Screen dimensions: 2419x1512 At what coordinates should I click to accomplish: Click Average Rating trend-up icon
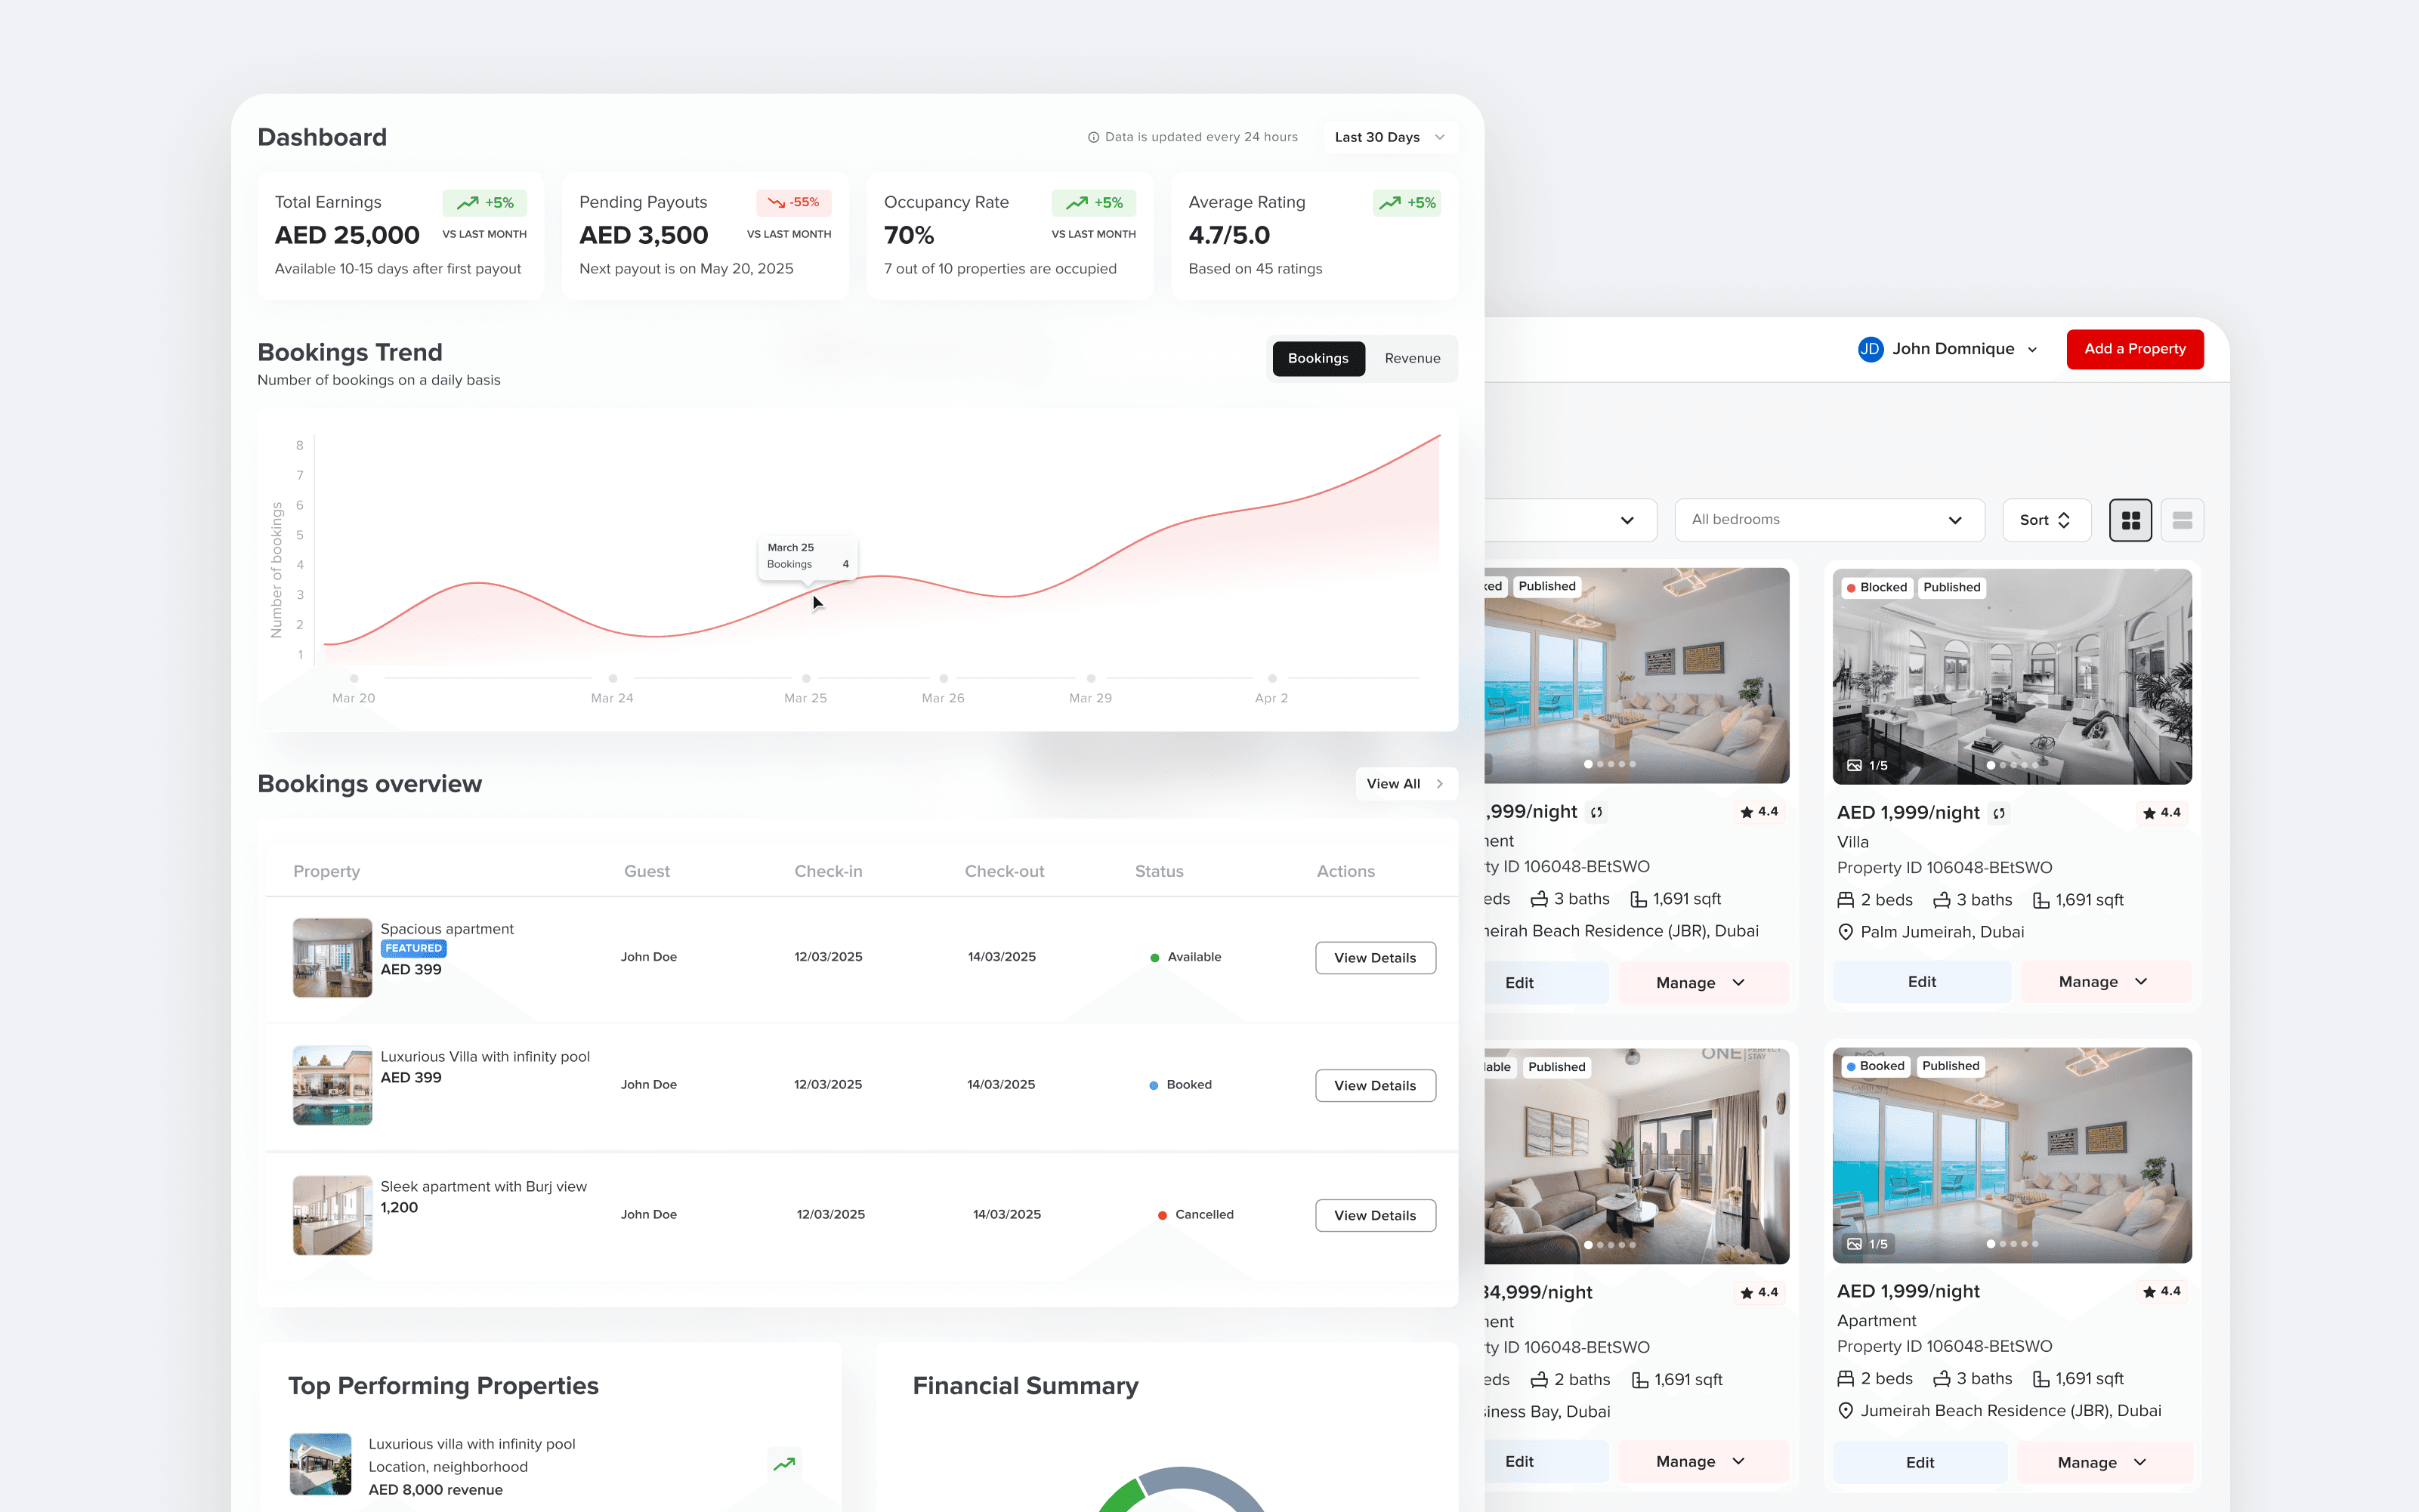1390,203
